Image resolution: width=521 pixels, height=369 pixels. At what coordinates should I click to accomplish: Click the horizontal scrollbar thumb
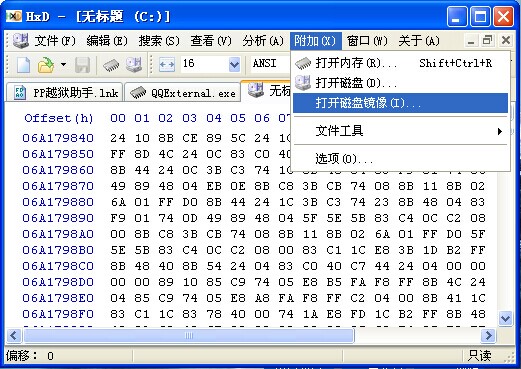click(189, 336)
